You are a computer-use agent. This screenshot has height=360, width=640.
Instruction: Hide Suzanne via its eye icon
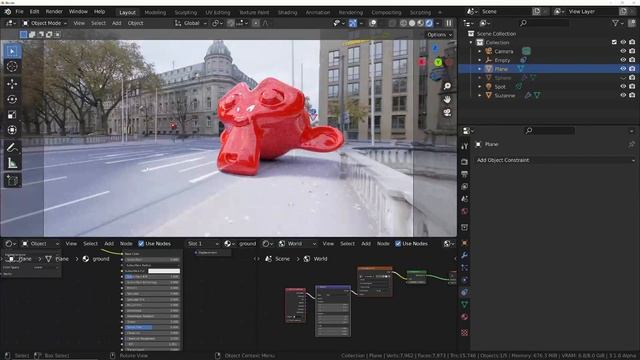point(623,95)
